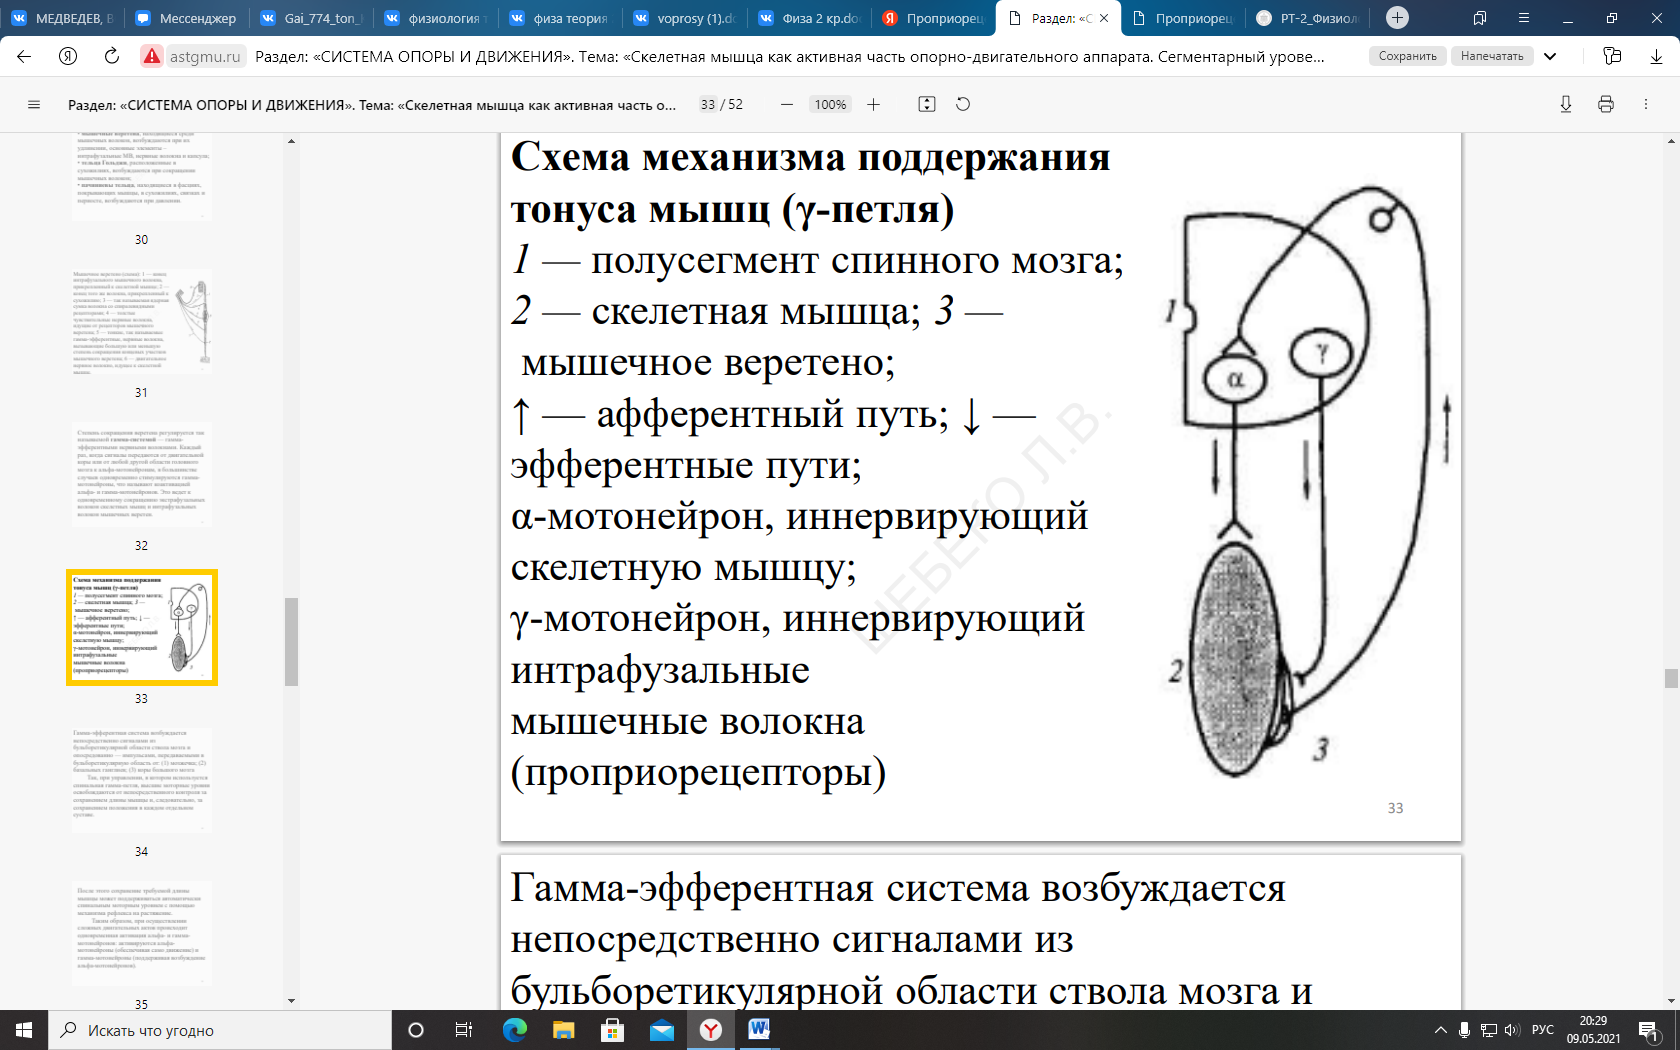1680x1050 pixels.
Task: Click the Сохранить button
Action: [x=1407, y=56]
